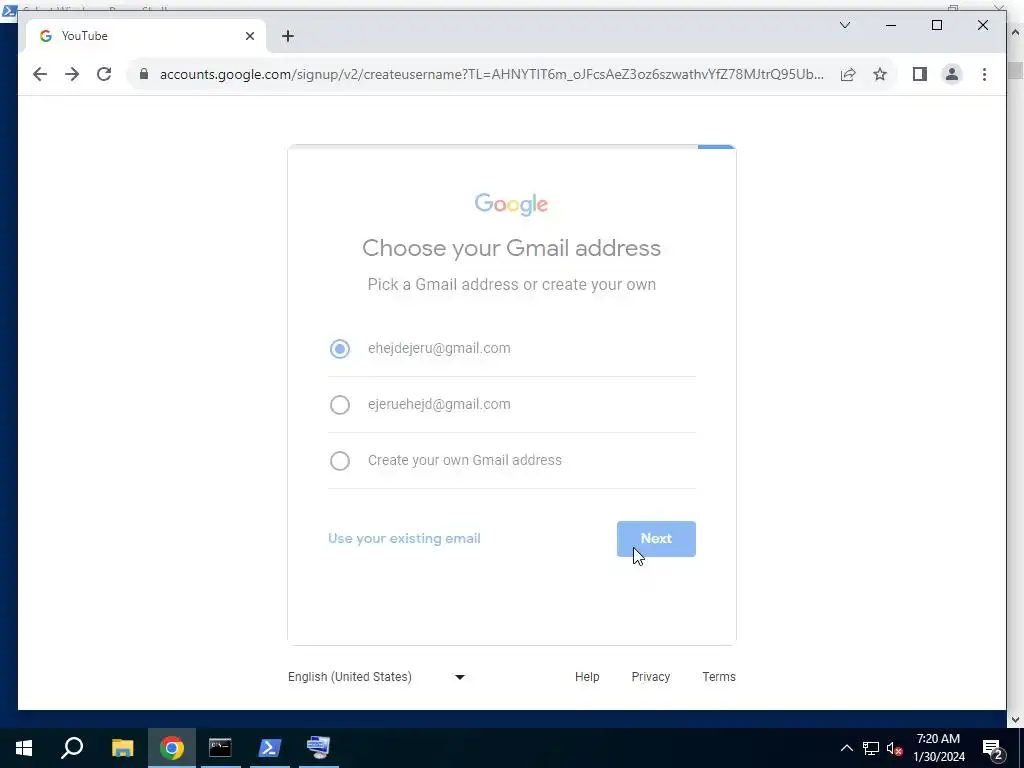This screenshot has width=1024, height=768.
Task: Open PowerShell from the taskbar
Action: 270,748
